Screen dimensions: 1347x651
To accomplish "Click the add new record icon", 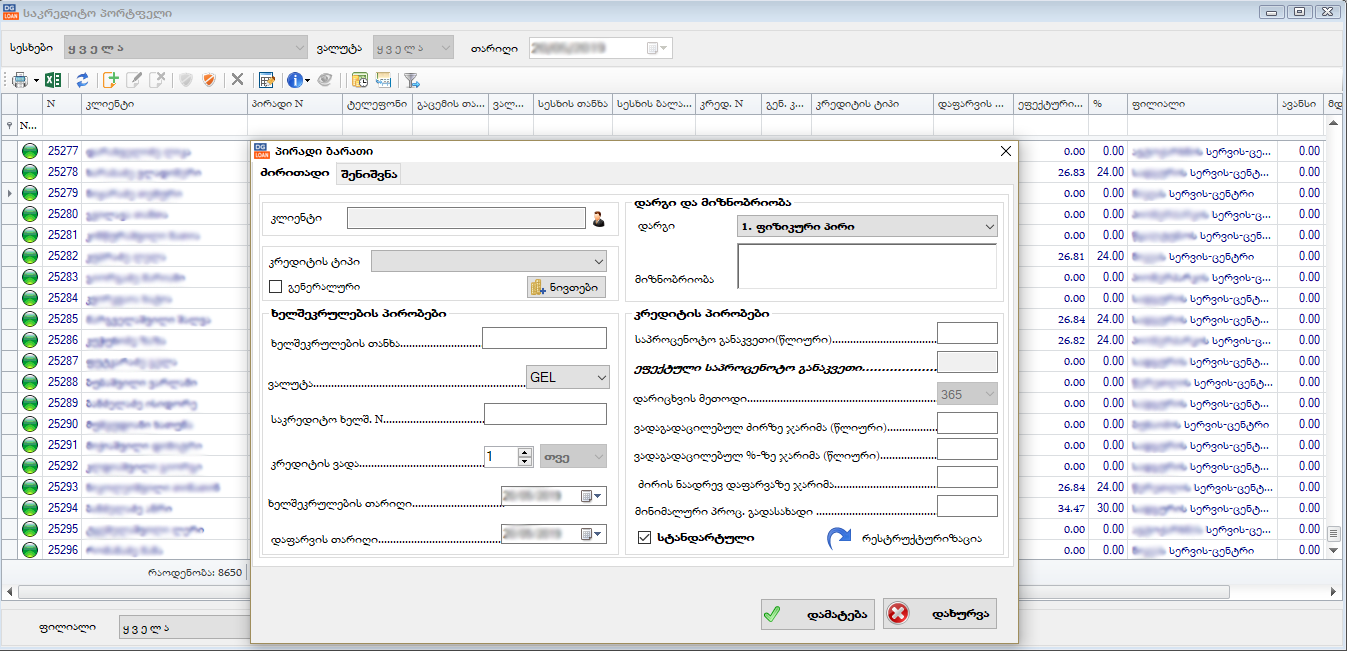I will coord(111,80).
